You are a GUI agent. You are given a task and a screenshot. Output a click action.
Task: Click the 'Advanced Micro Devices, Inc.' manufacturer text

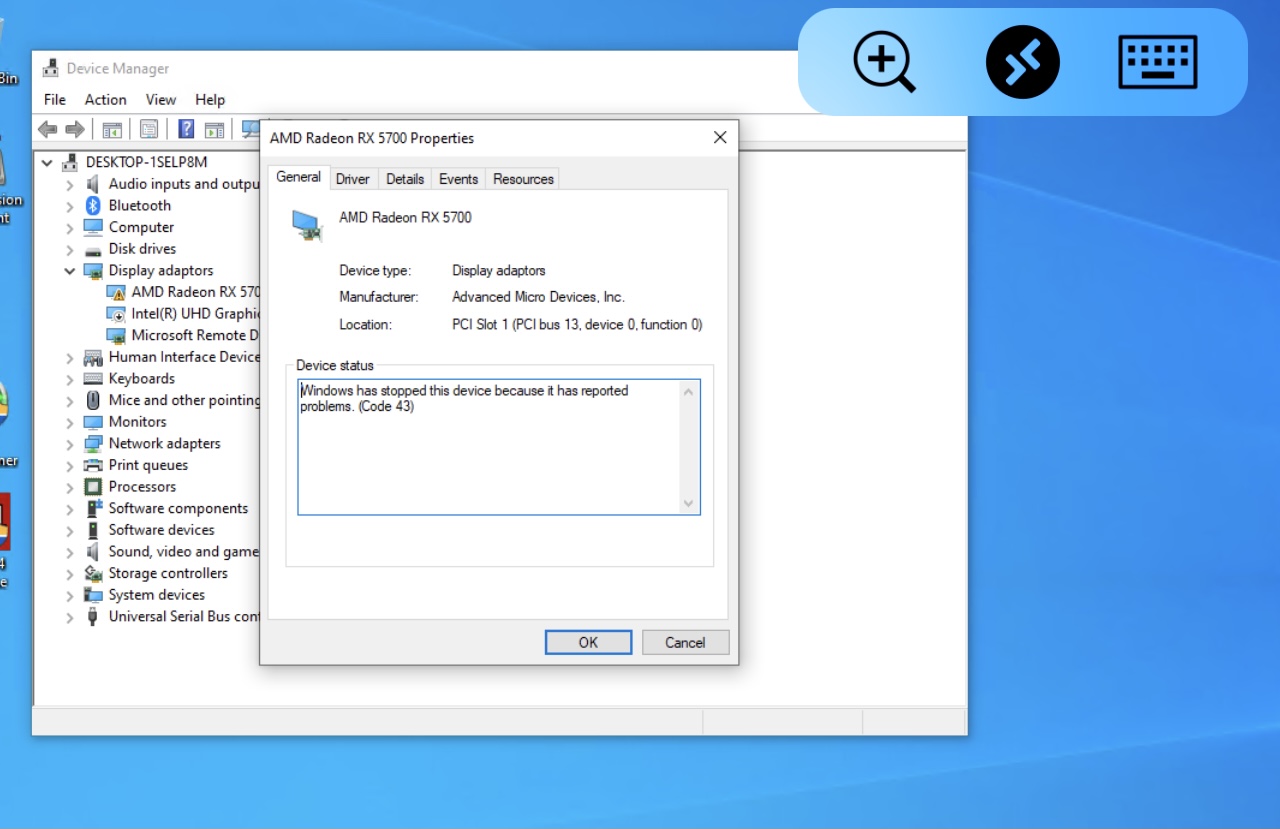coord(538,297)
